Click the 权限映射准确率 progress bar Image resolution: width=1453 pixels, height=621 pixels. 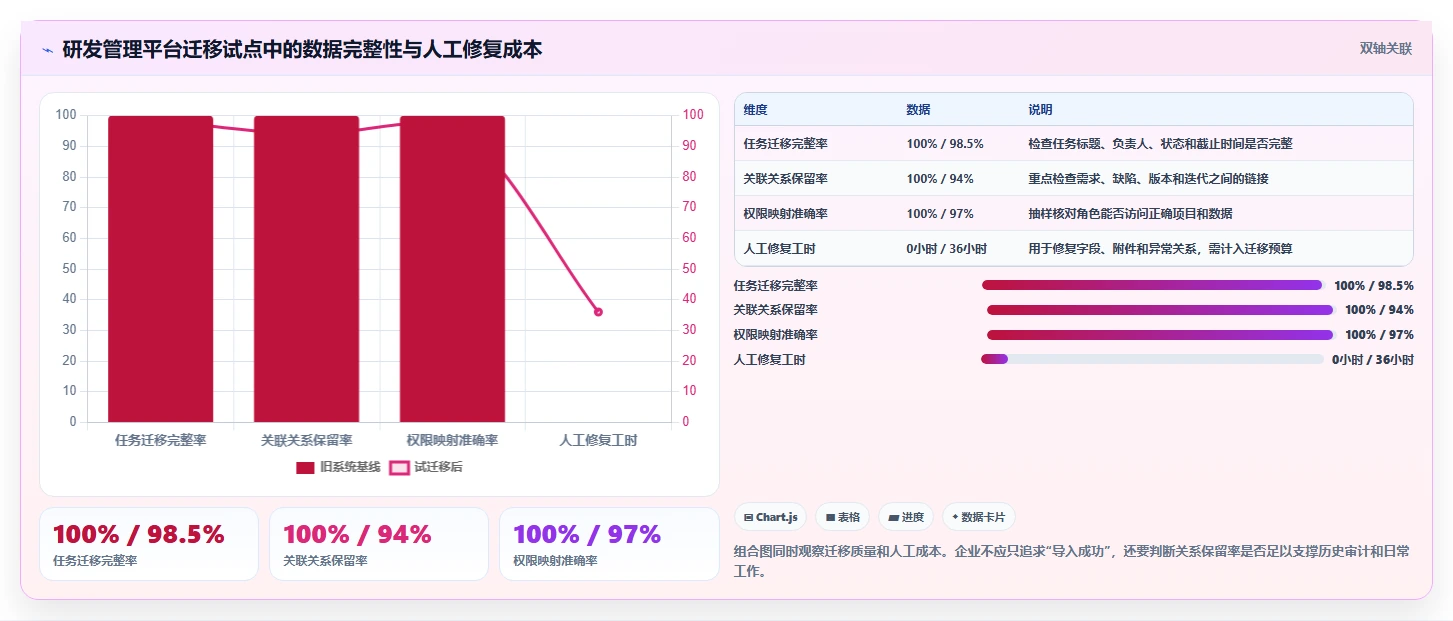pyautogui.click(x=1160, y=335)
